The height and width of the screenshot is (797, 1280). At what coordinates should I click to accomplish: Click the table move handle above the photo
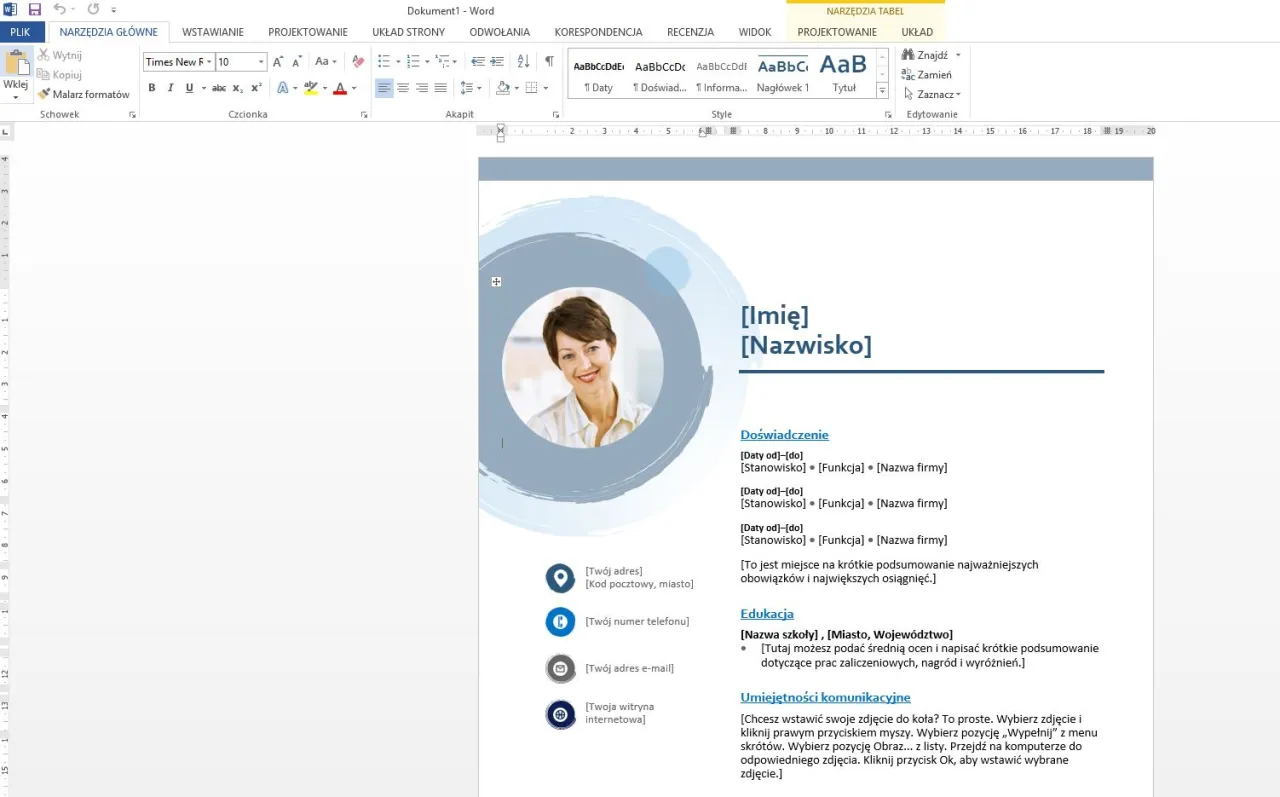click(x=496, y=281)
